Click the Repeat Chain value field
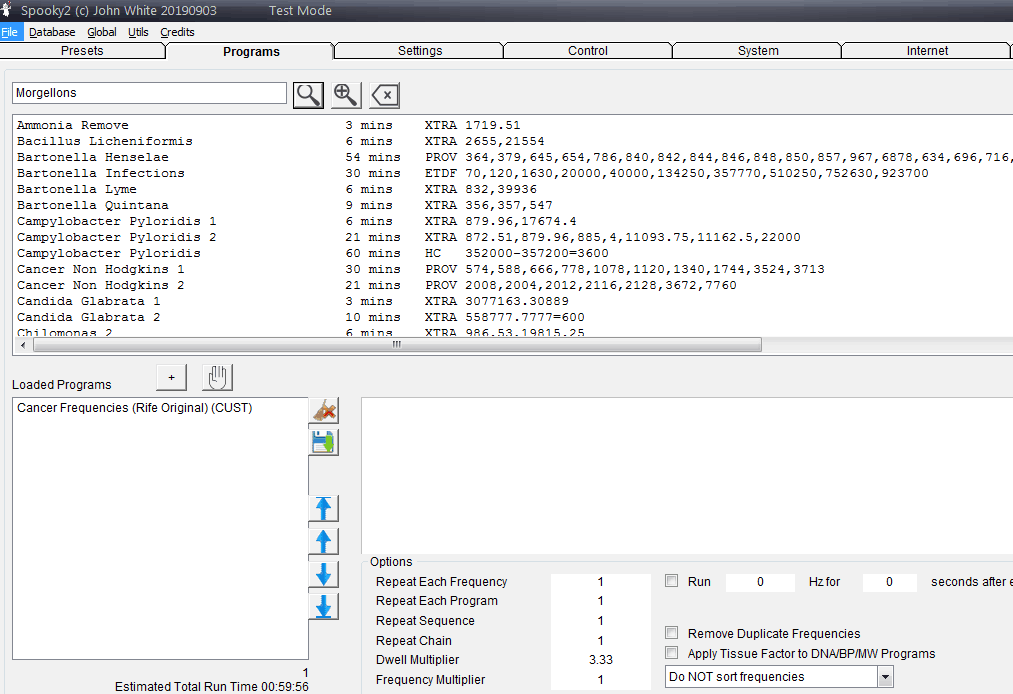 point(601,640)
